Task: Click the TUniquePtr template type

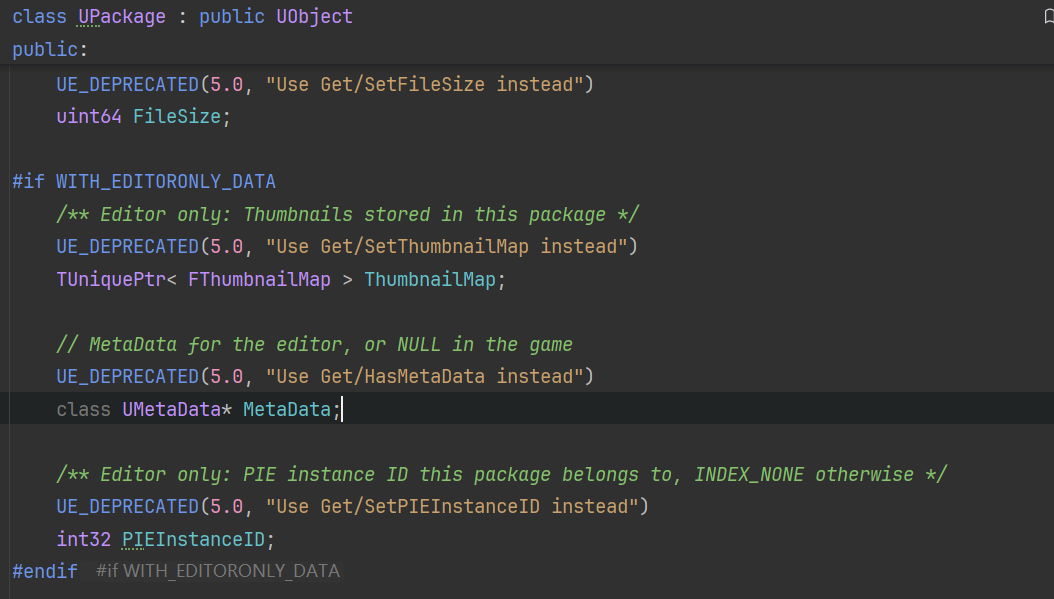Action: (105, 279)
